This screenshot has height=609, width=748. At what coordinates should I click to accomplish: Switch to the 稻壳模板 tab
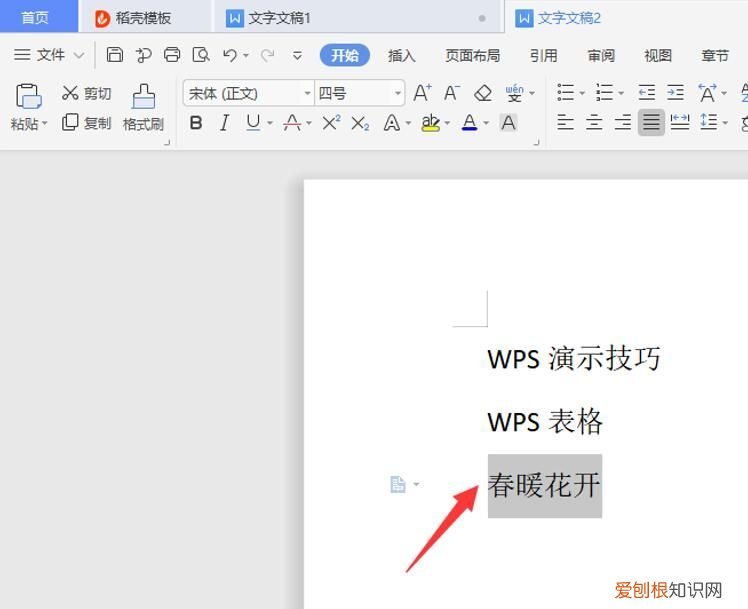[145, 18]
